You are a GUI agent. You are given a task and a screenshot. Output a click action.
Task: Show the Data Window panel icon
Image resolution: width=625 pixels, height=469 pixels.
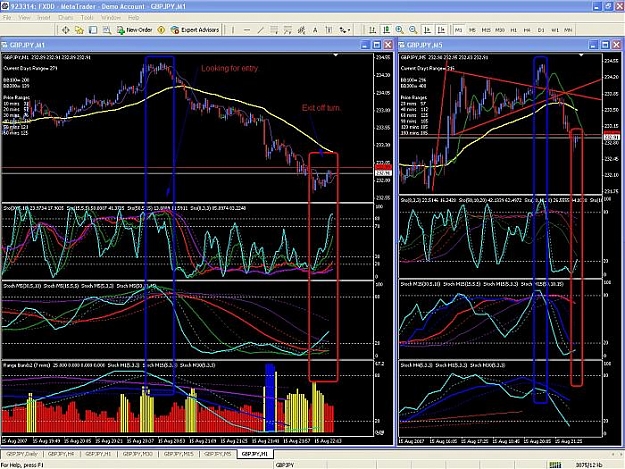tap(93, 30)
